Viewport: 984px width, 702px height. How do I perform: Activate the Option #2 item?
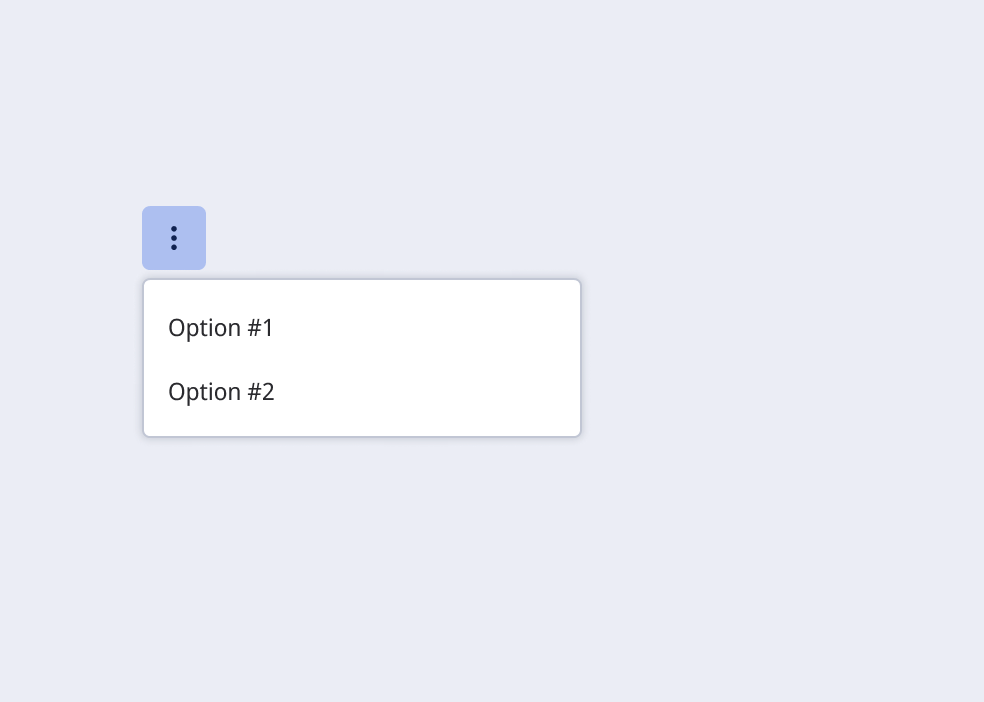[221, 392]
